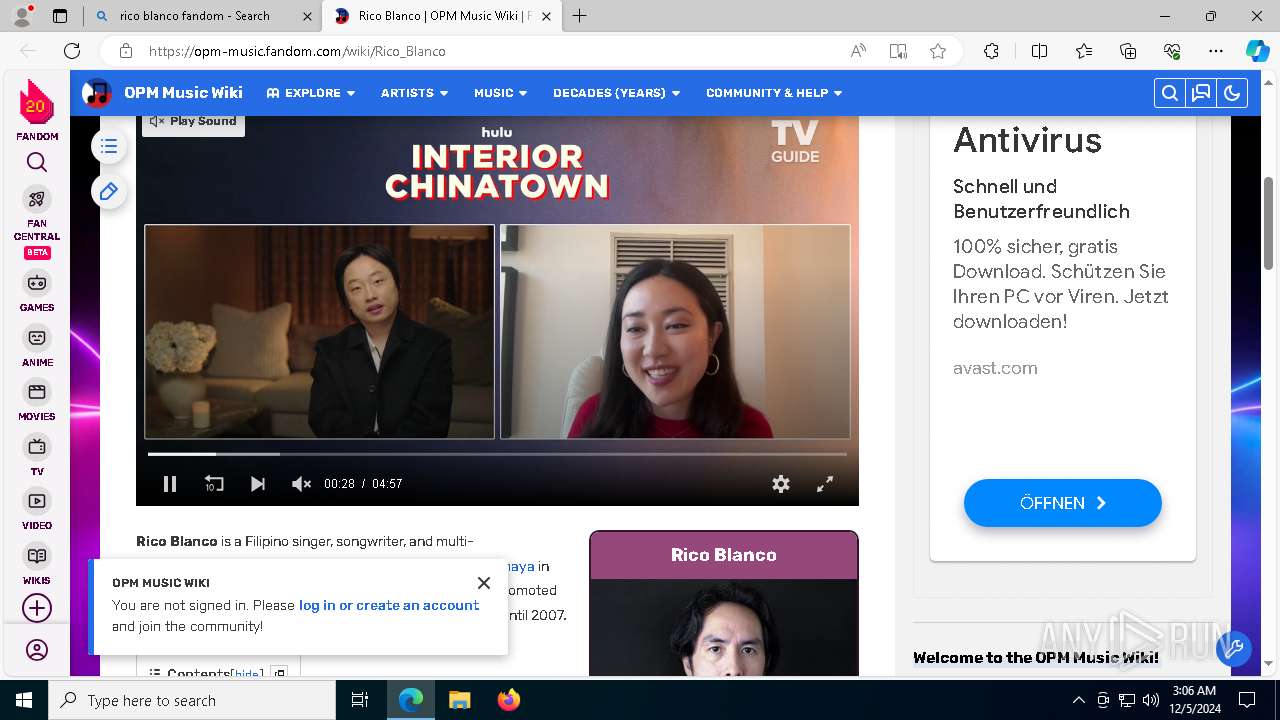View site information lock icon
Screen dimensions: 1280x720
[125, 51]
